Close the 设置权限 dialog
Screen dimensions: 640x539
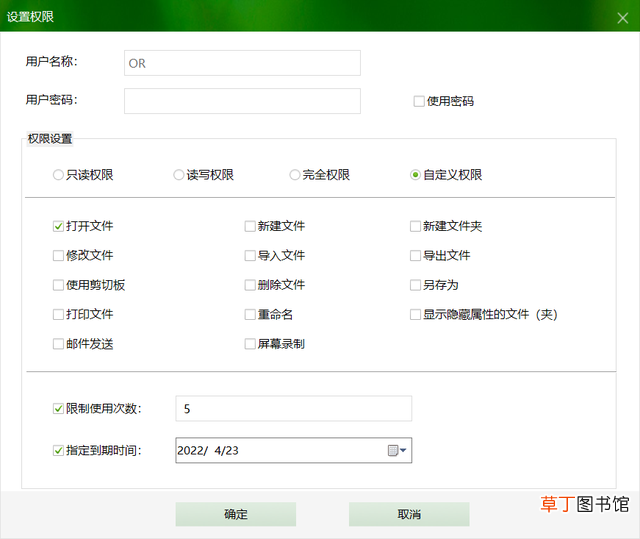coord(622,18)
